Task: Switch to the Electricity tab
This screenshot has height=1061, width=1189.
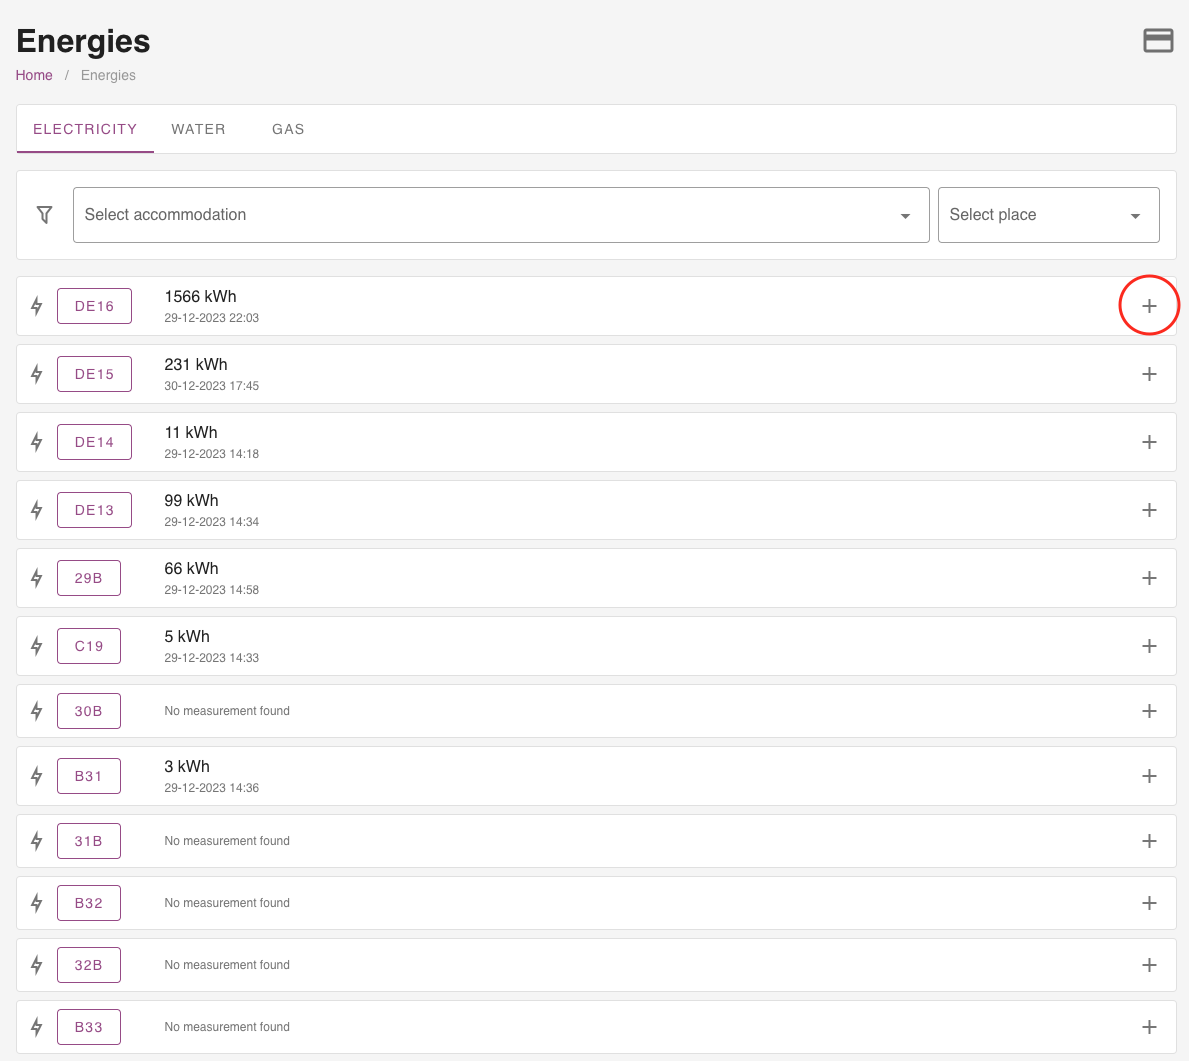Action: click(85, 129)
